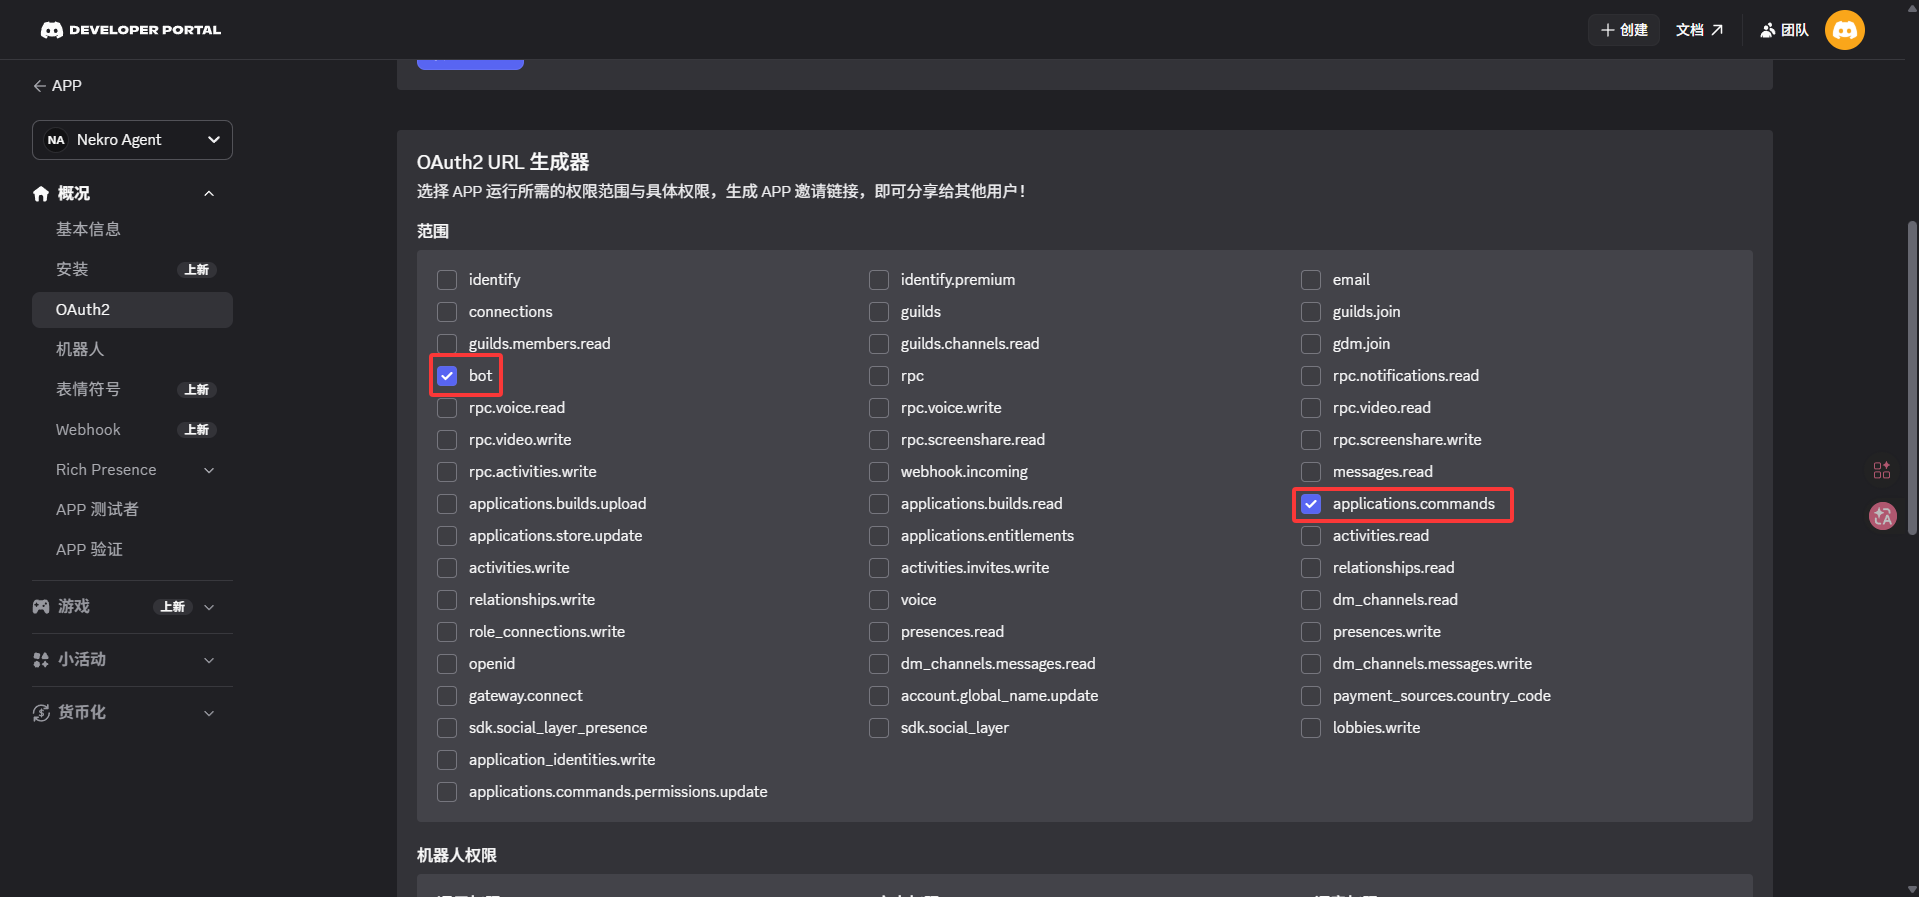Click the page vertical scrollbar
Viewport: 1919px width, 897px height.
tap(1911, 380)
